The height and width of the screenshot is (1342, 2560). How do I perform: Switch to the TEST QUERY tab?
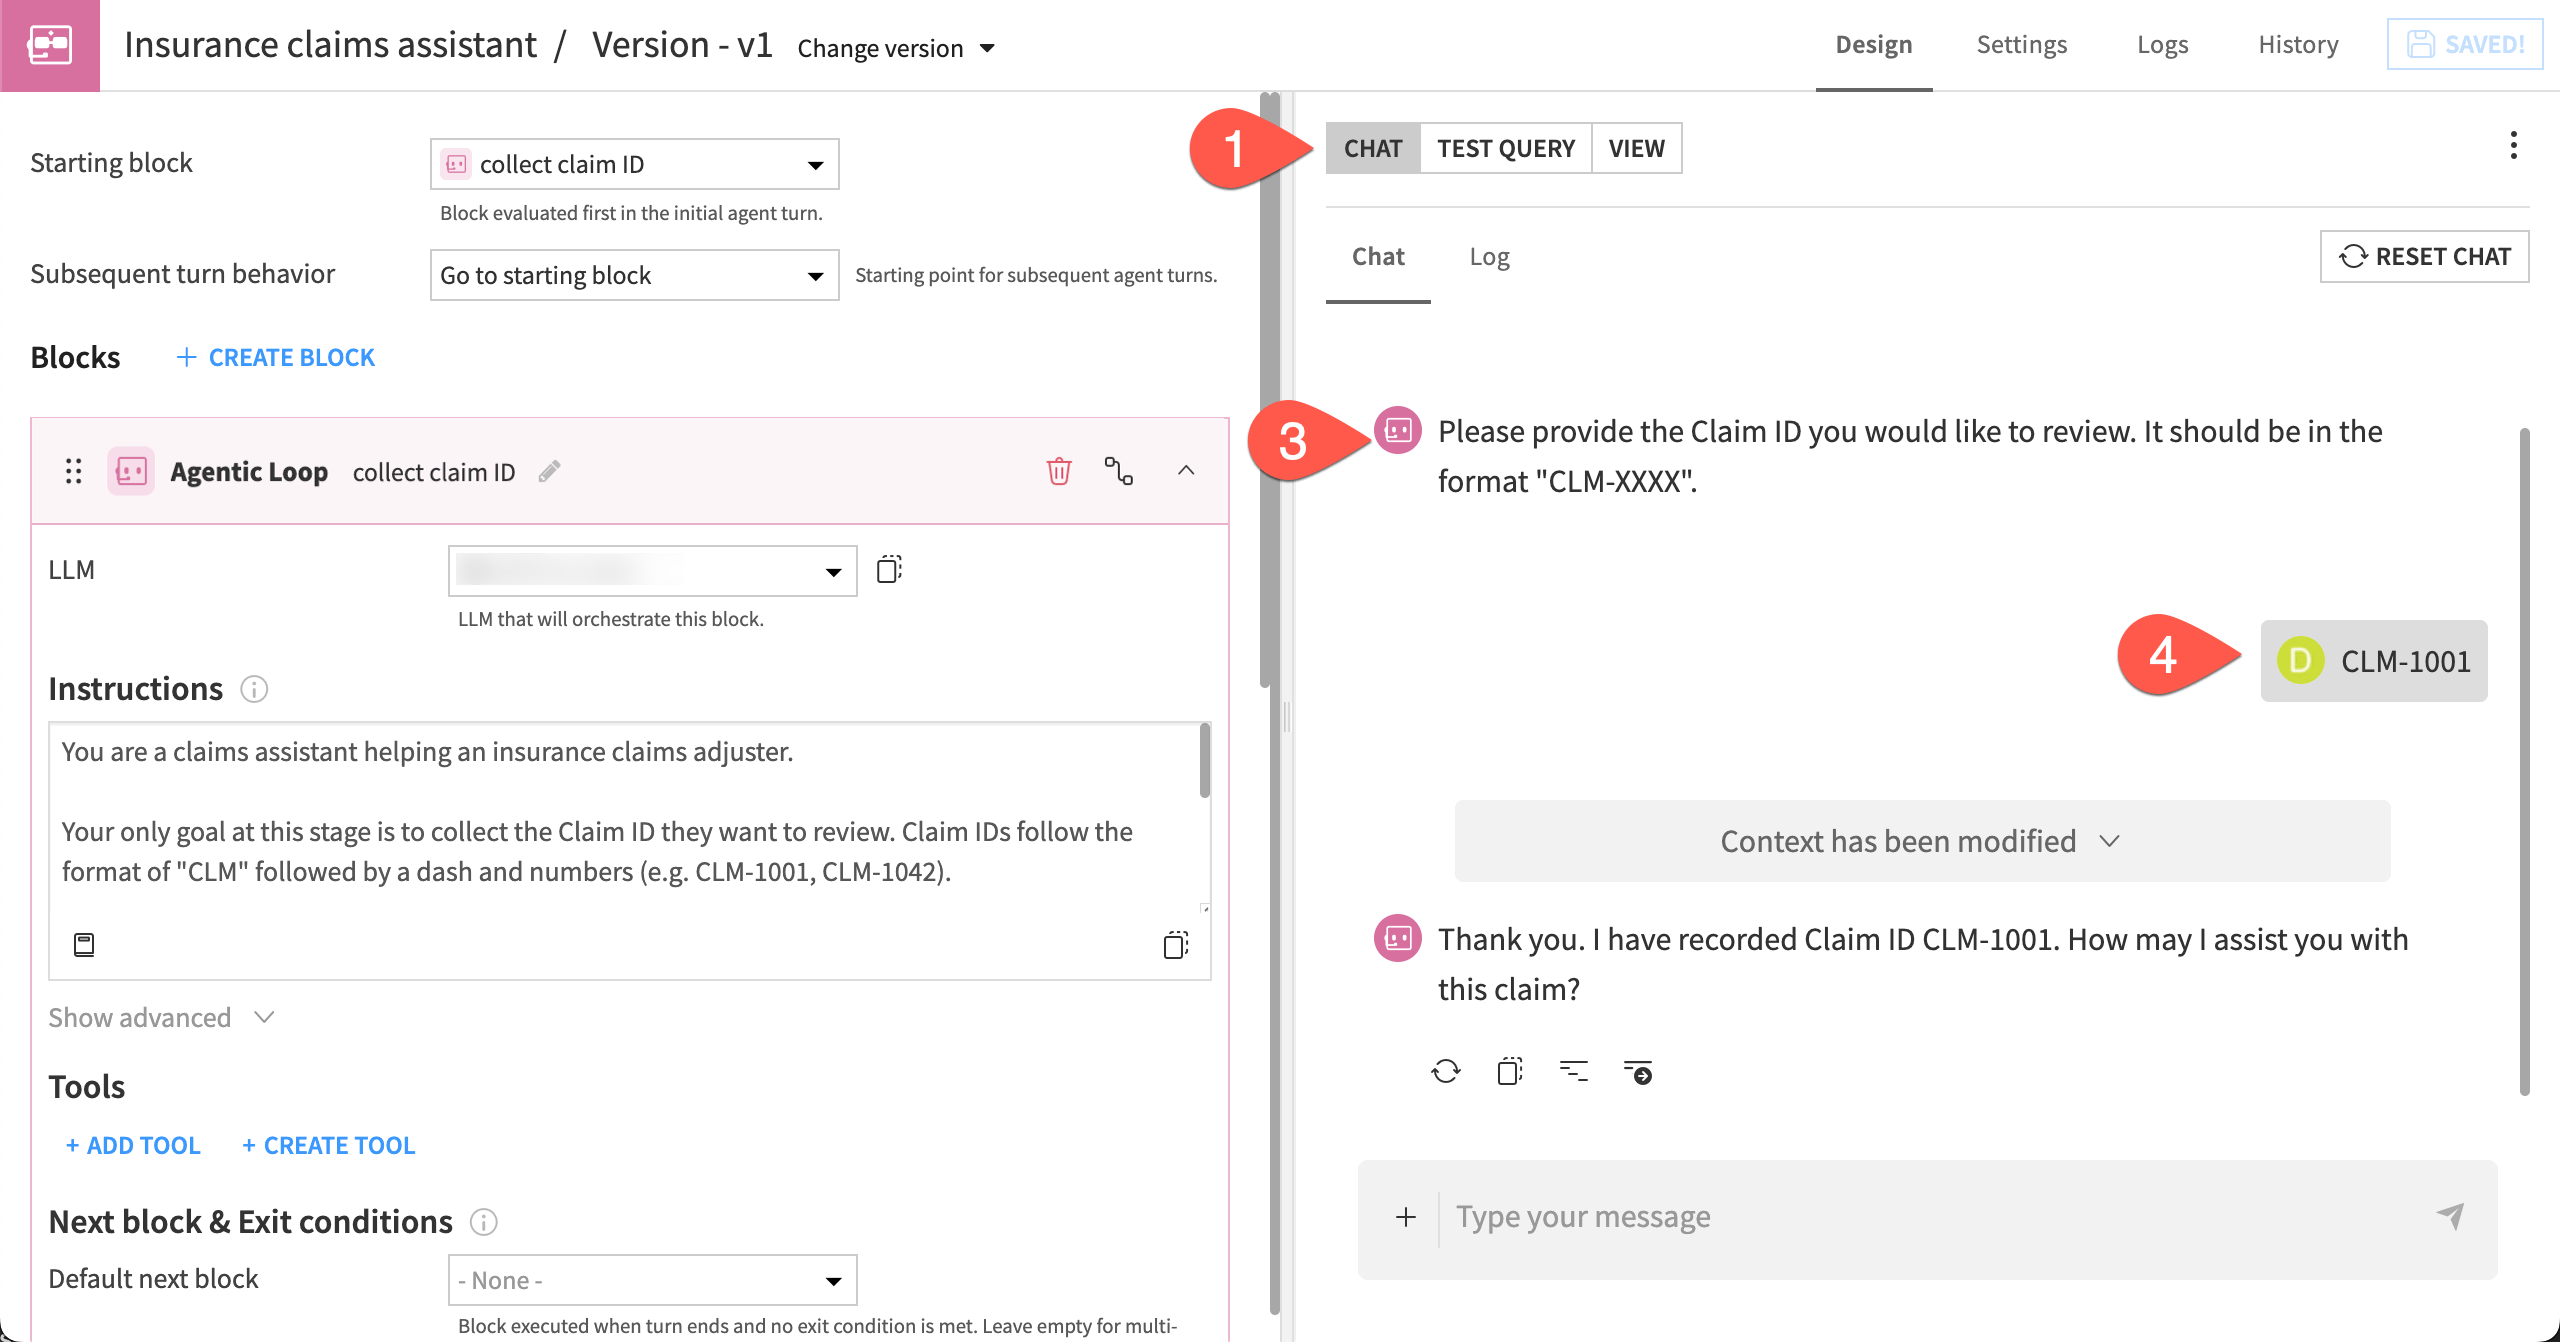[1505, 148]
